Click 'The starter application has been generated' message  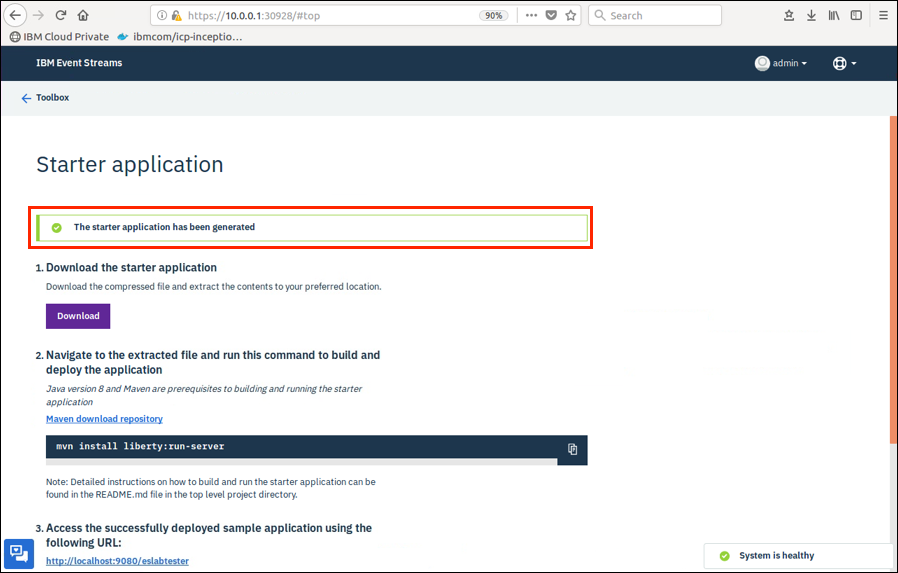pos(164,227)
